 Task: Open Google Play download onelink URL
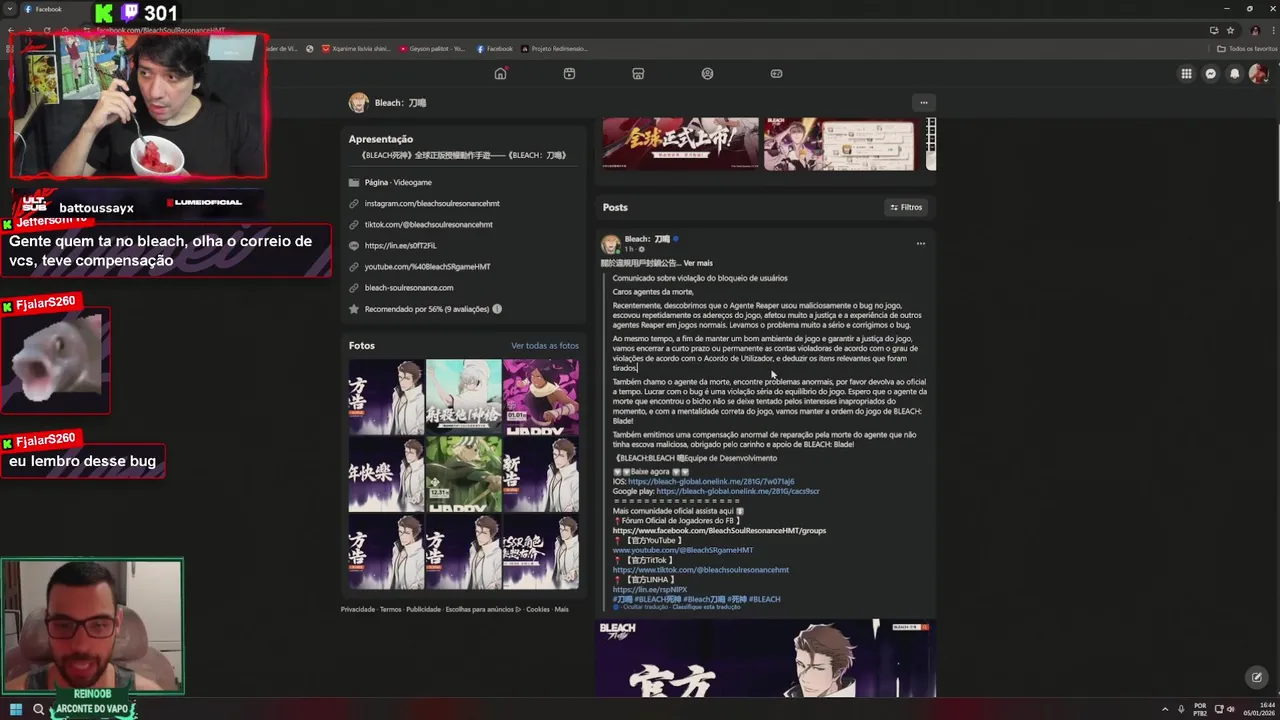coord(738,491)
